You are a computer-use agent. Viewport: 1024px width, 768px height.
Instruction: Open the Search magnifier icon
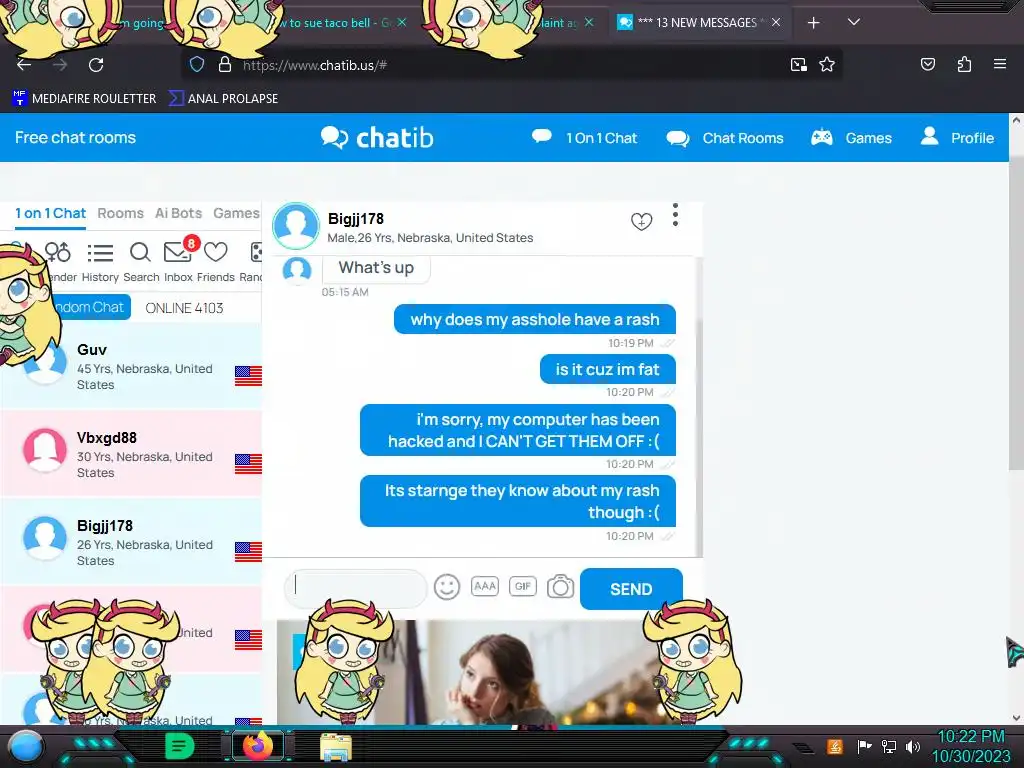(140, 262)
